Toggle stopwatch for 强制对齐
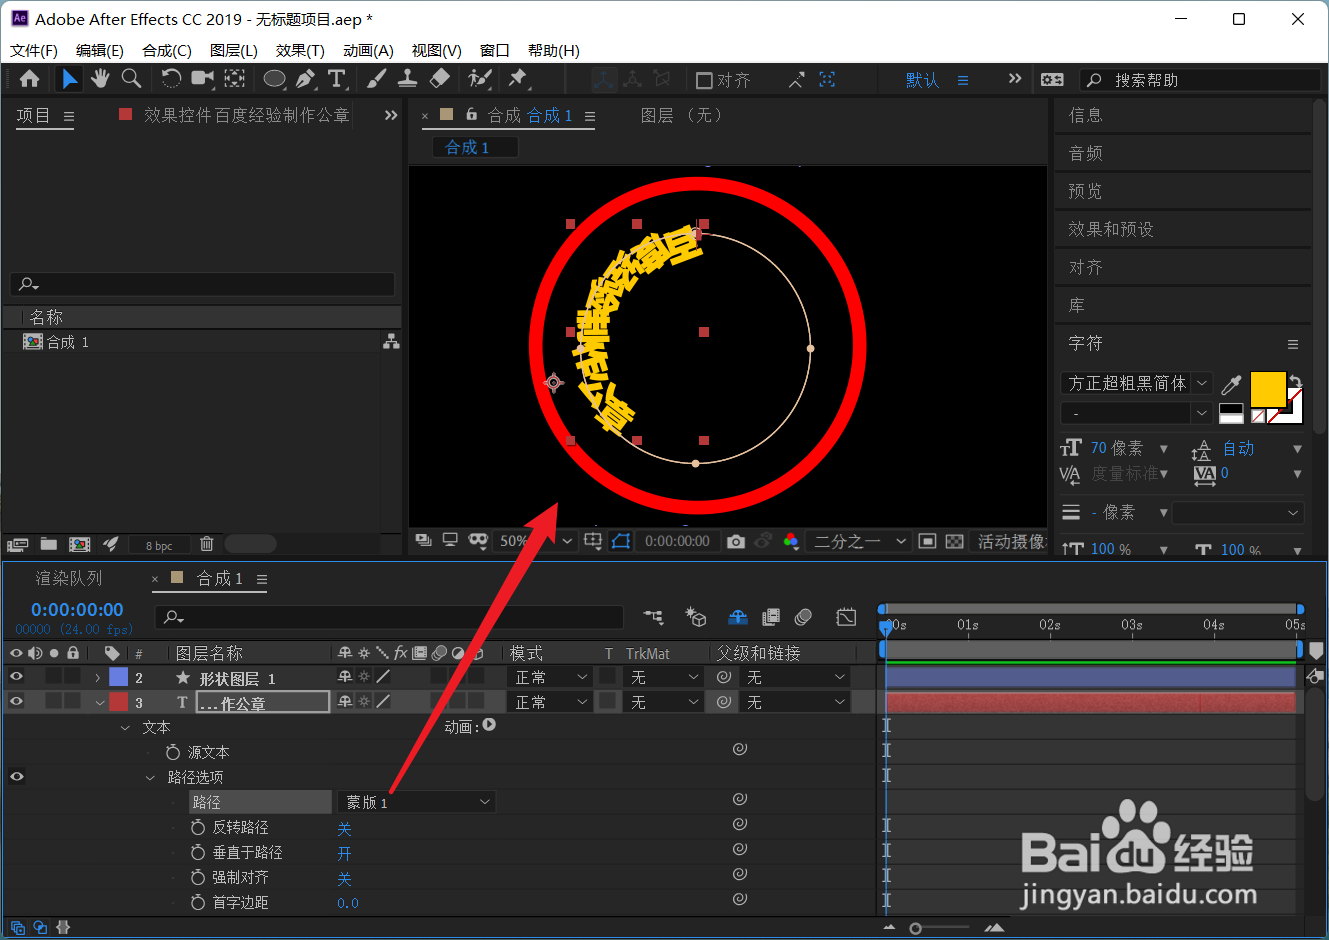 click(x=198, y=877)
